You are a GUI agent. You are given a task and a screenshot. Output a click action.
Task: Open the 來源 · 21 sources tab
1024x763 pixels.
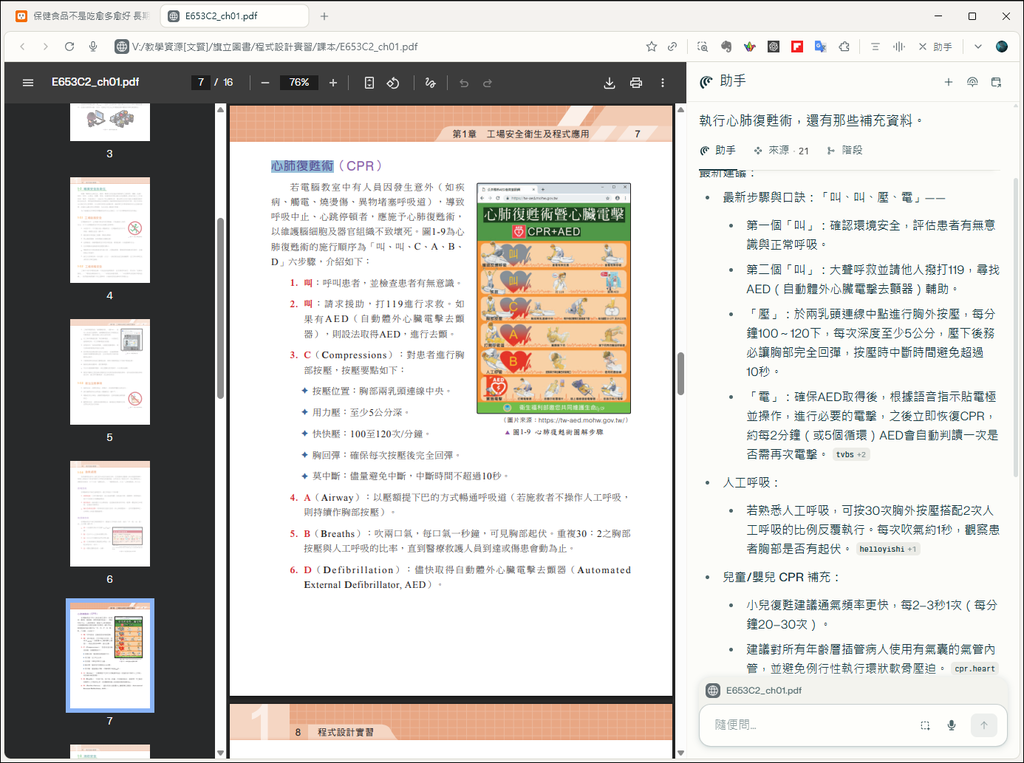tap(781, 150)
